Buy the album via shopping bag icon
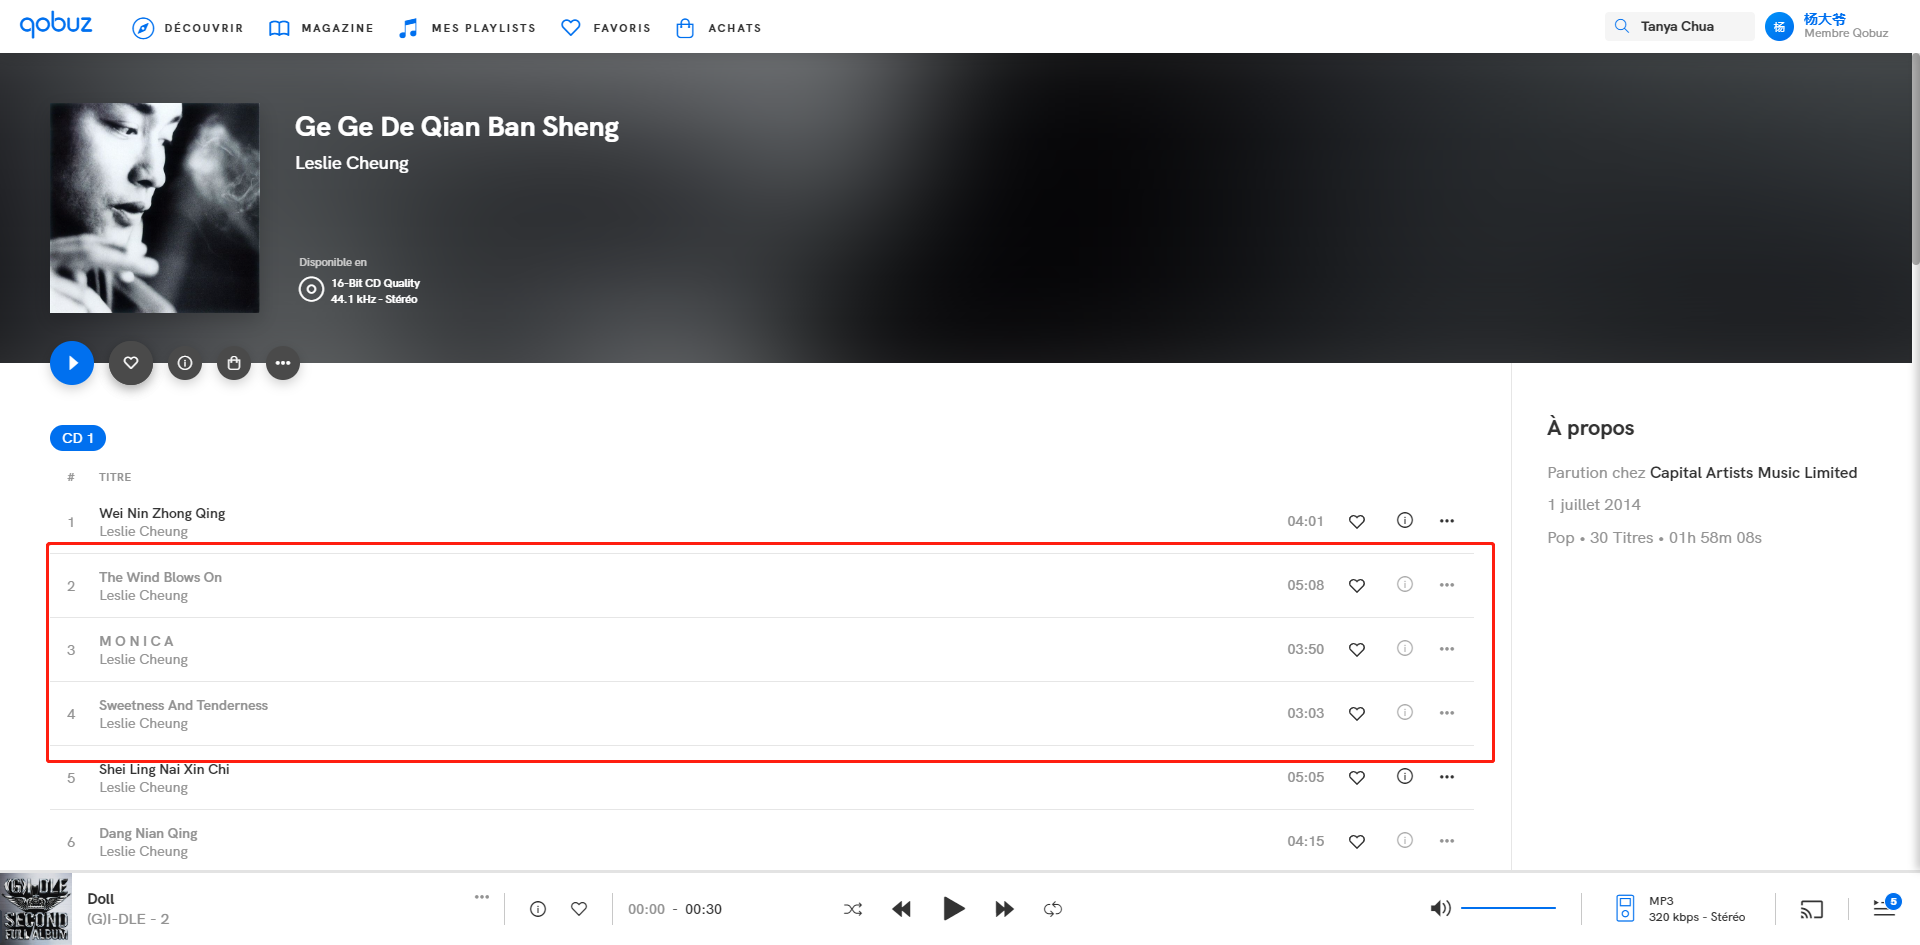Screen dimensions: 1920x945 [234, 363]
